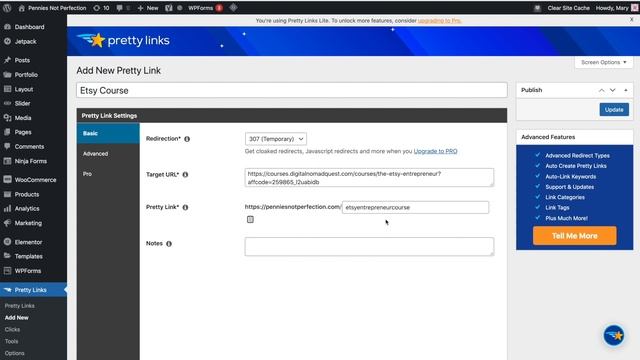Click Clear Site Cache

pos(568,8)
